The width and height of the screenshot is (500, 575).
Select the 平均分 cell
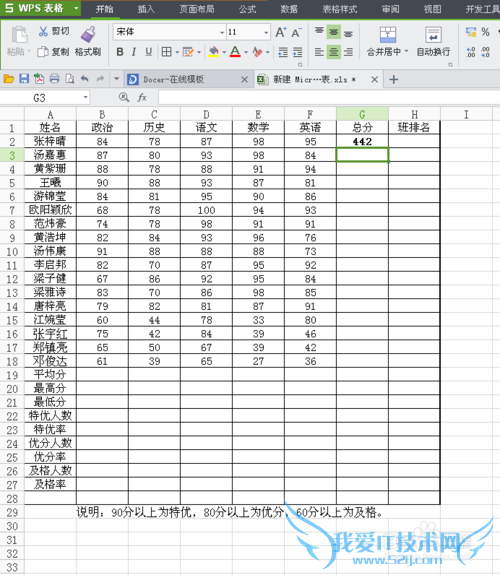pyautogui.click(x=50, y=375)
